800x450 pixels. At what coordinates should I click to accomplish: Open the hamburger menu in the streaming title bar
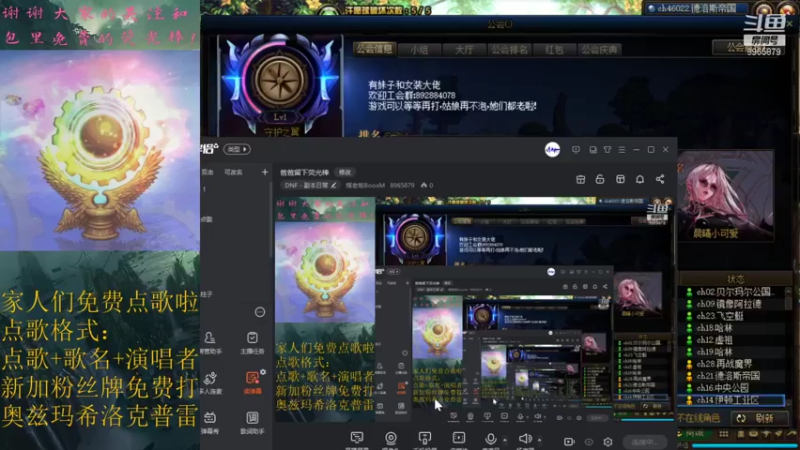pos(621,149)
